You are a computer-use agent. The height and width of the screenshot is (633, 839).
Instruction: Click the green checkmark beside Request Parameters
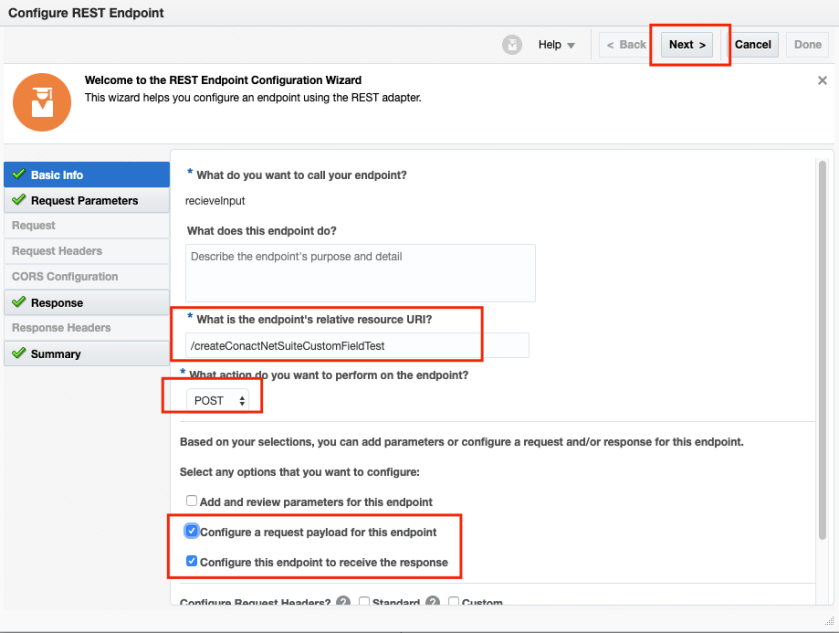point(18,200)
